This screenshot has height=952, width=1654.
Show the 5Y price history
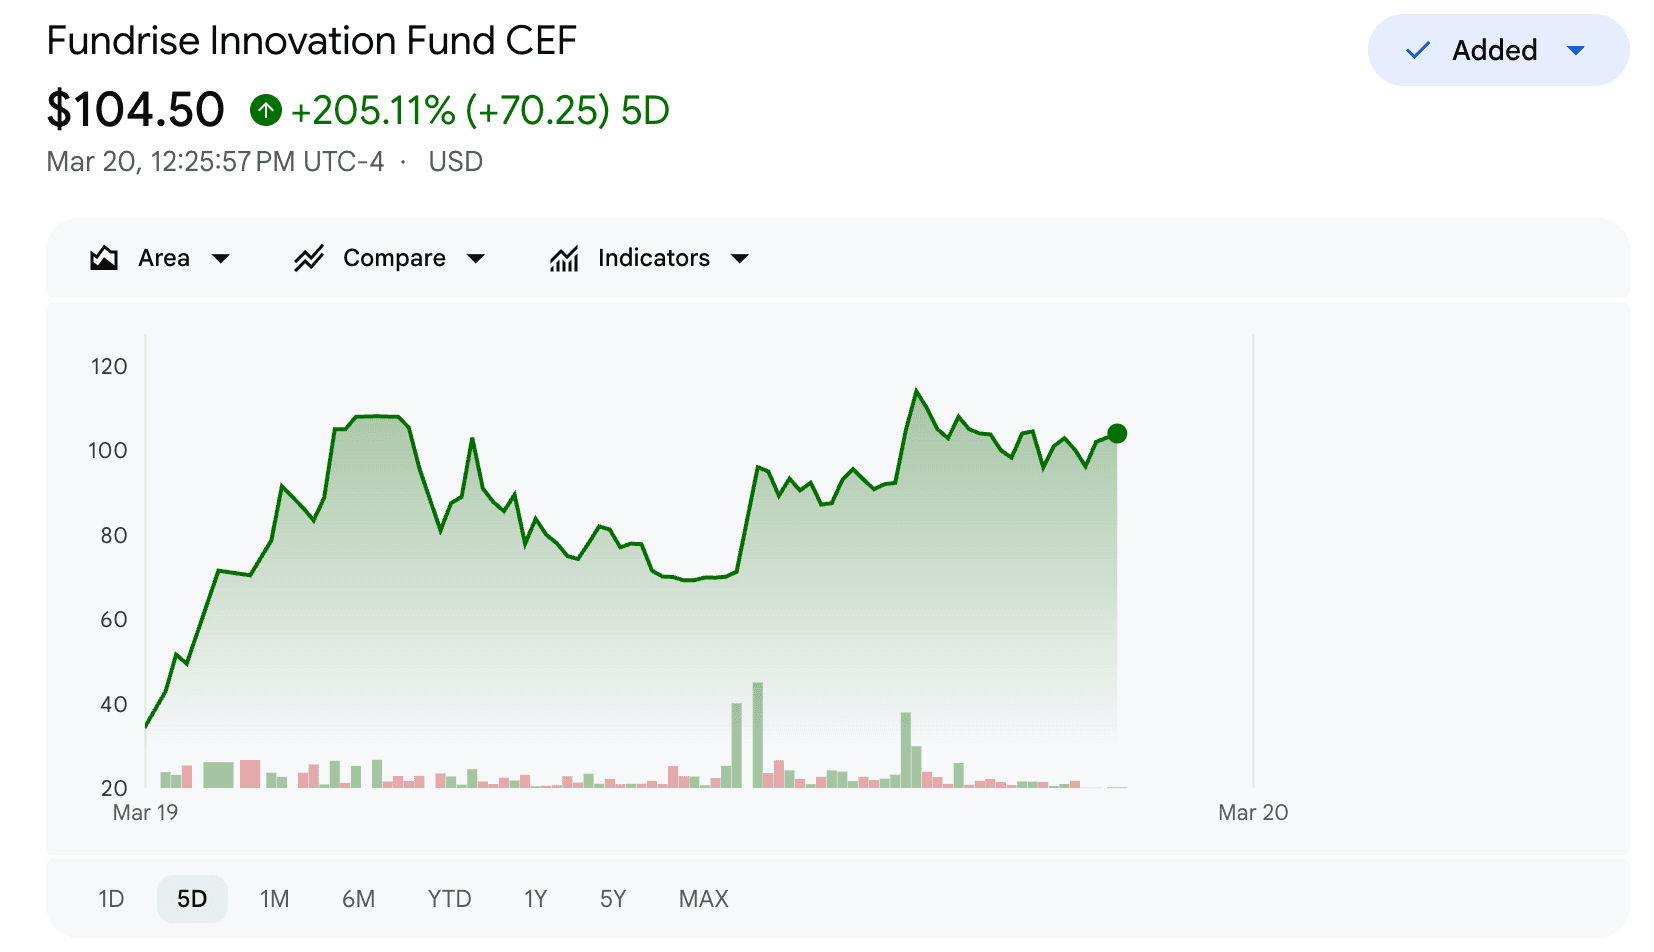(x=612, y=899)
